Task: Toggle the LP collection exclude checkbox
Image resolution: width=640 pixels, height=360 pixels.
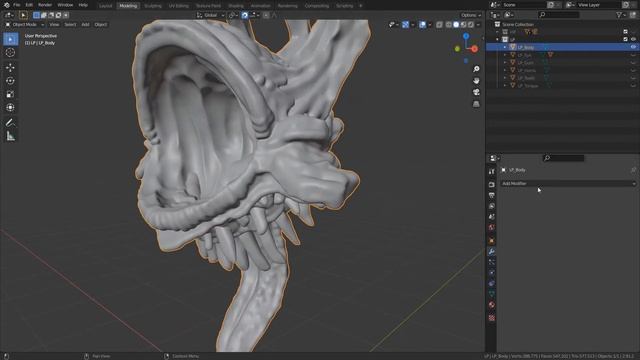Action: point(625,40)
